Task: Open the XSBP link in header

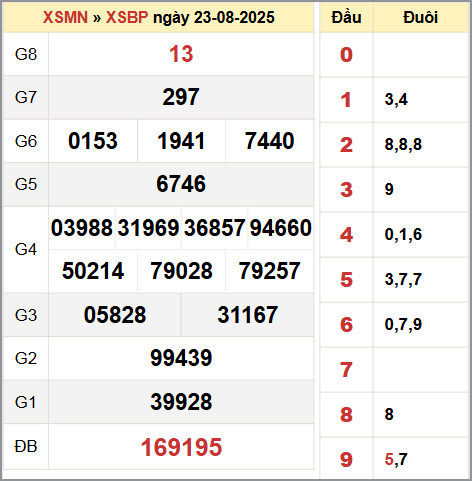Action: tap(127, 17)
